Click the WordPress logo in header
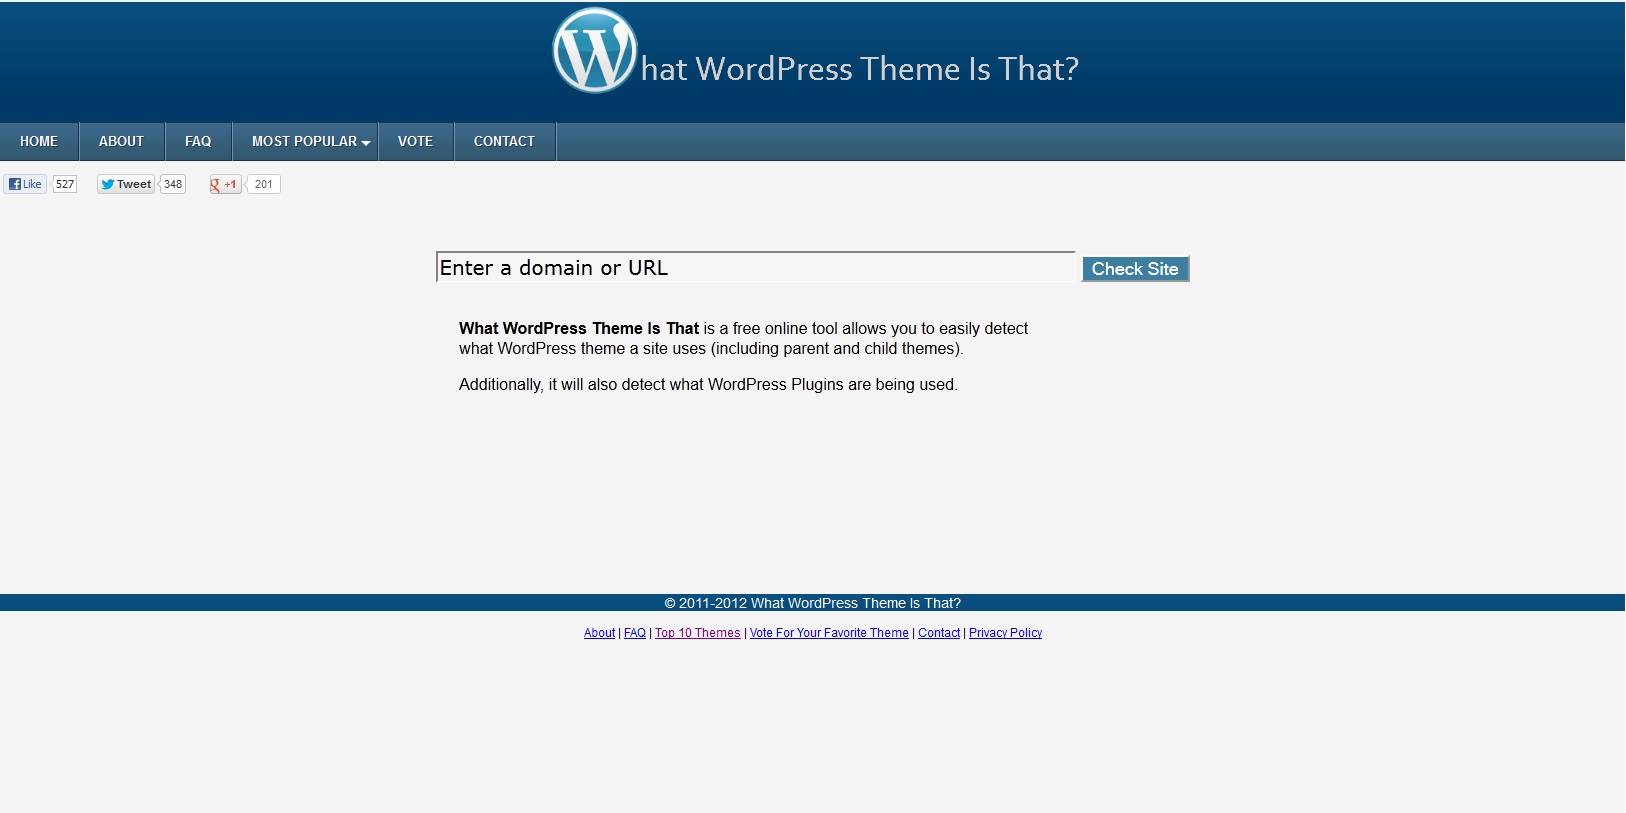Screen dimensions: 1626x813 (595, 50)
